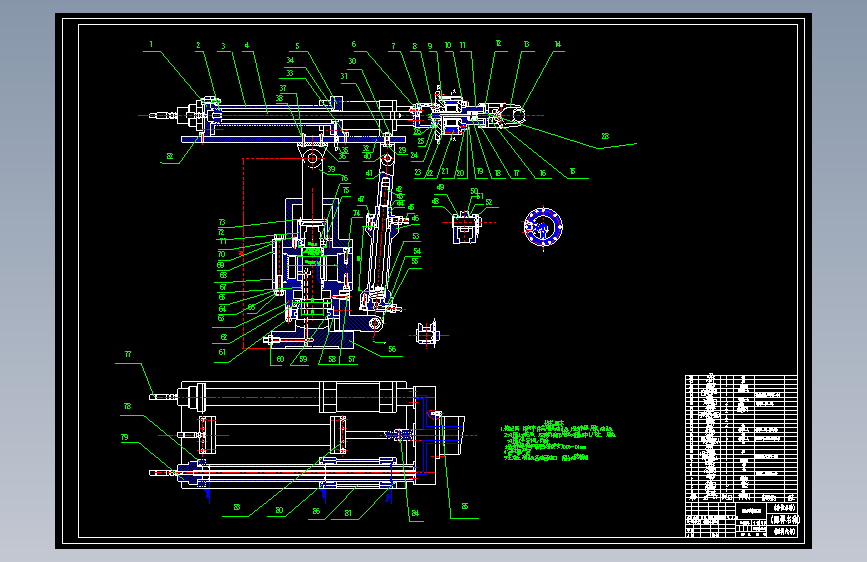This screenshot has width=867, height=562.
Task: Click part callout number 33
Action: [x=290, y=73]
